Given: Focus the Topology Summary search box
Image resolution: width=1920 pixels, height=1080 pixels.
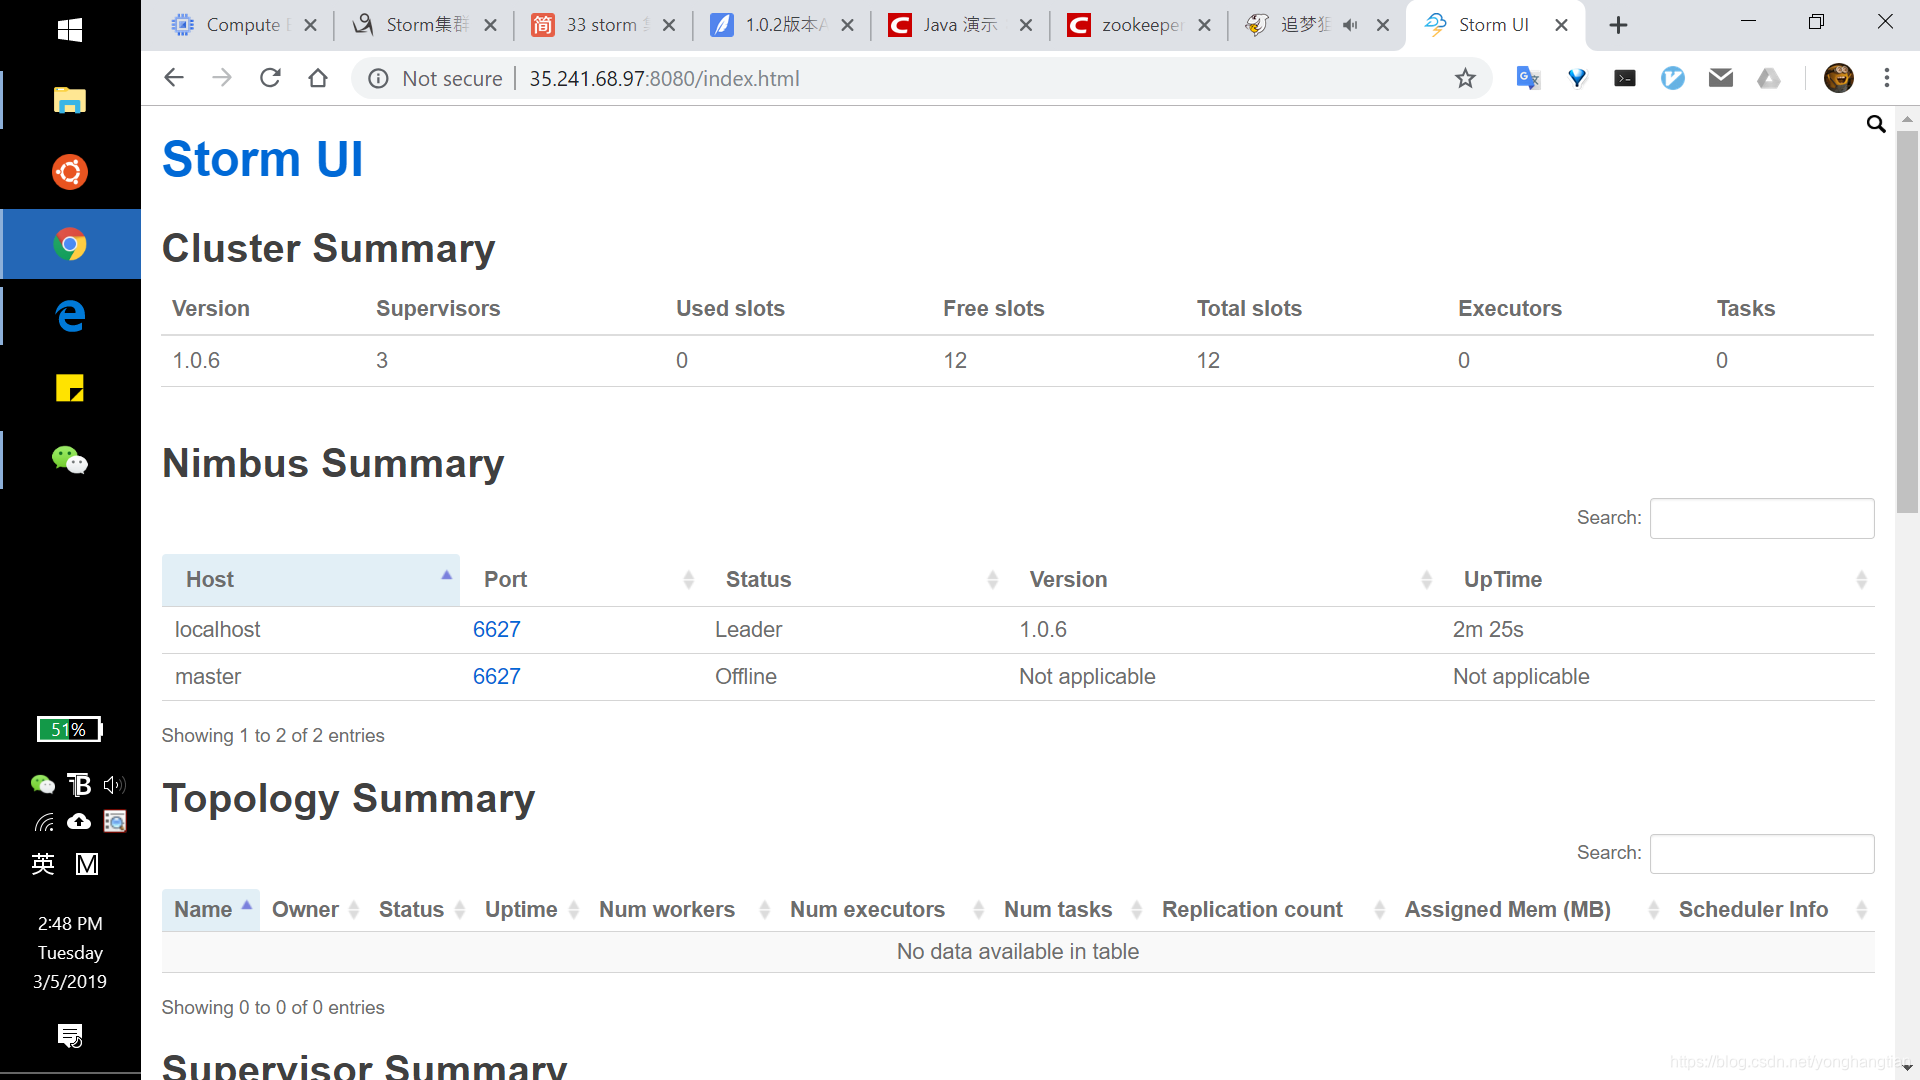Looking at the screenshot, I should tap(1762, 853).
